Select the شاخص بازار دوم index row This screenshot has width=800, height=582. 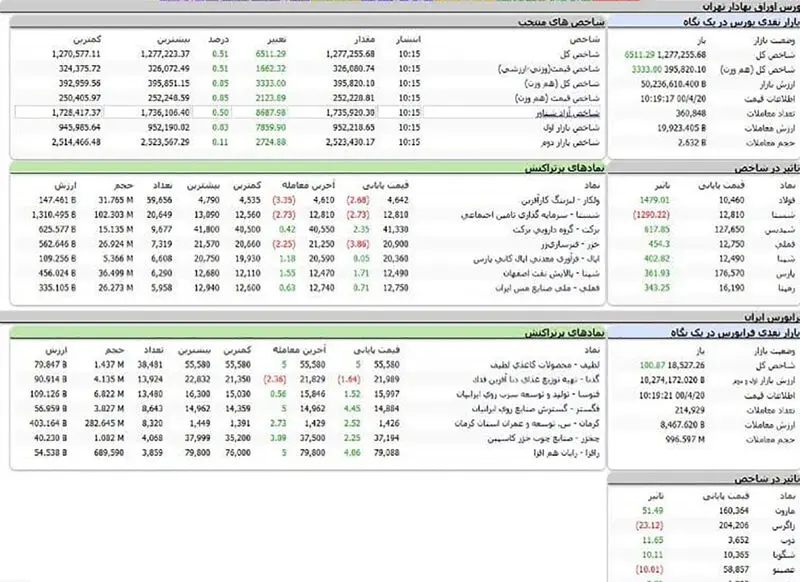click(x=308, y=142)
